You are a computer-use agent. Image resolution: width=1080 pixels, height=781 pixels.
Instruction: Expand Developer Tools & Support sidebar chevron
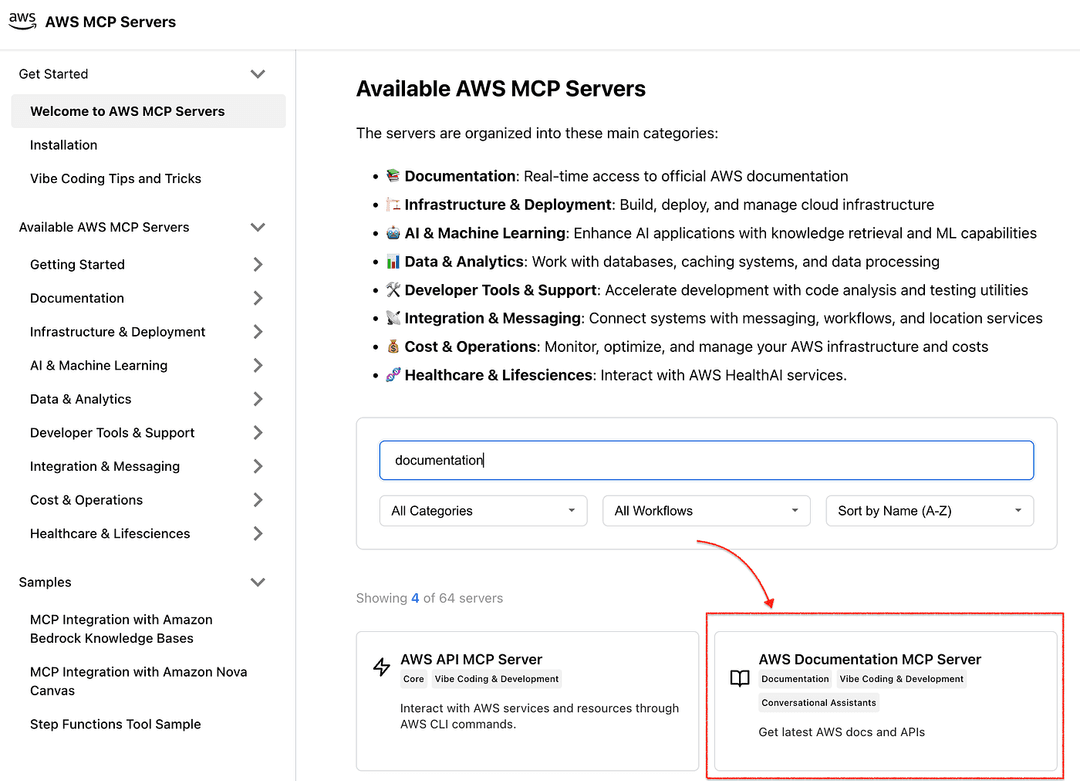tap(258, 433)
